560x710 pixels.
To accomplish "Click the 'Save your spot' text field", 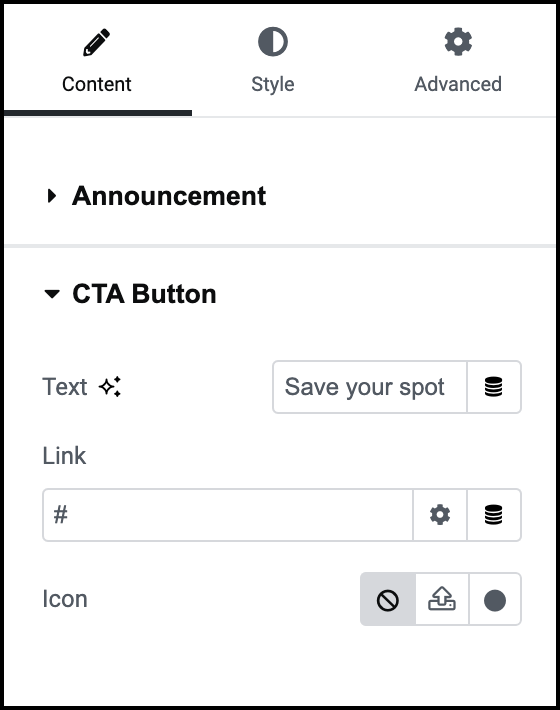I will coord(370,387).
